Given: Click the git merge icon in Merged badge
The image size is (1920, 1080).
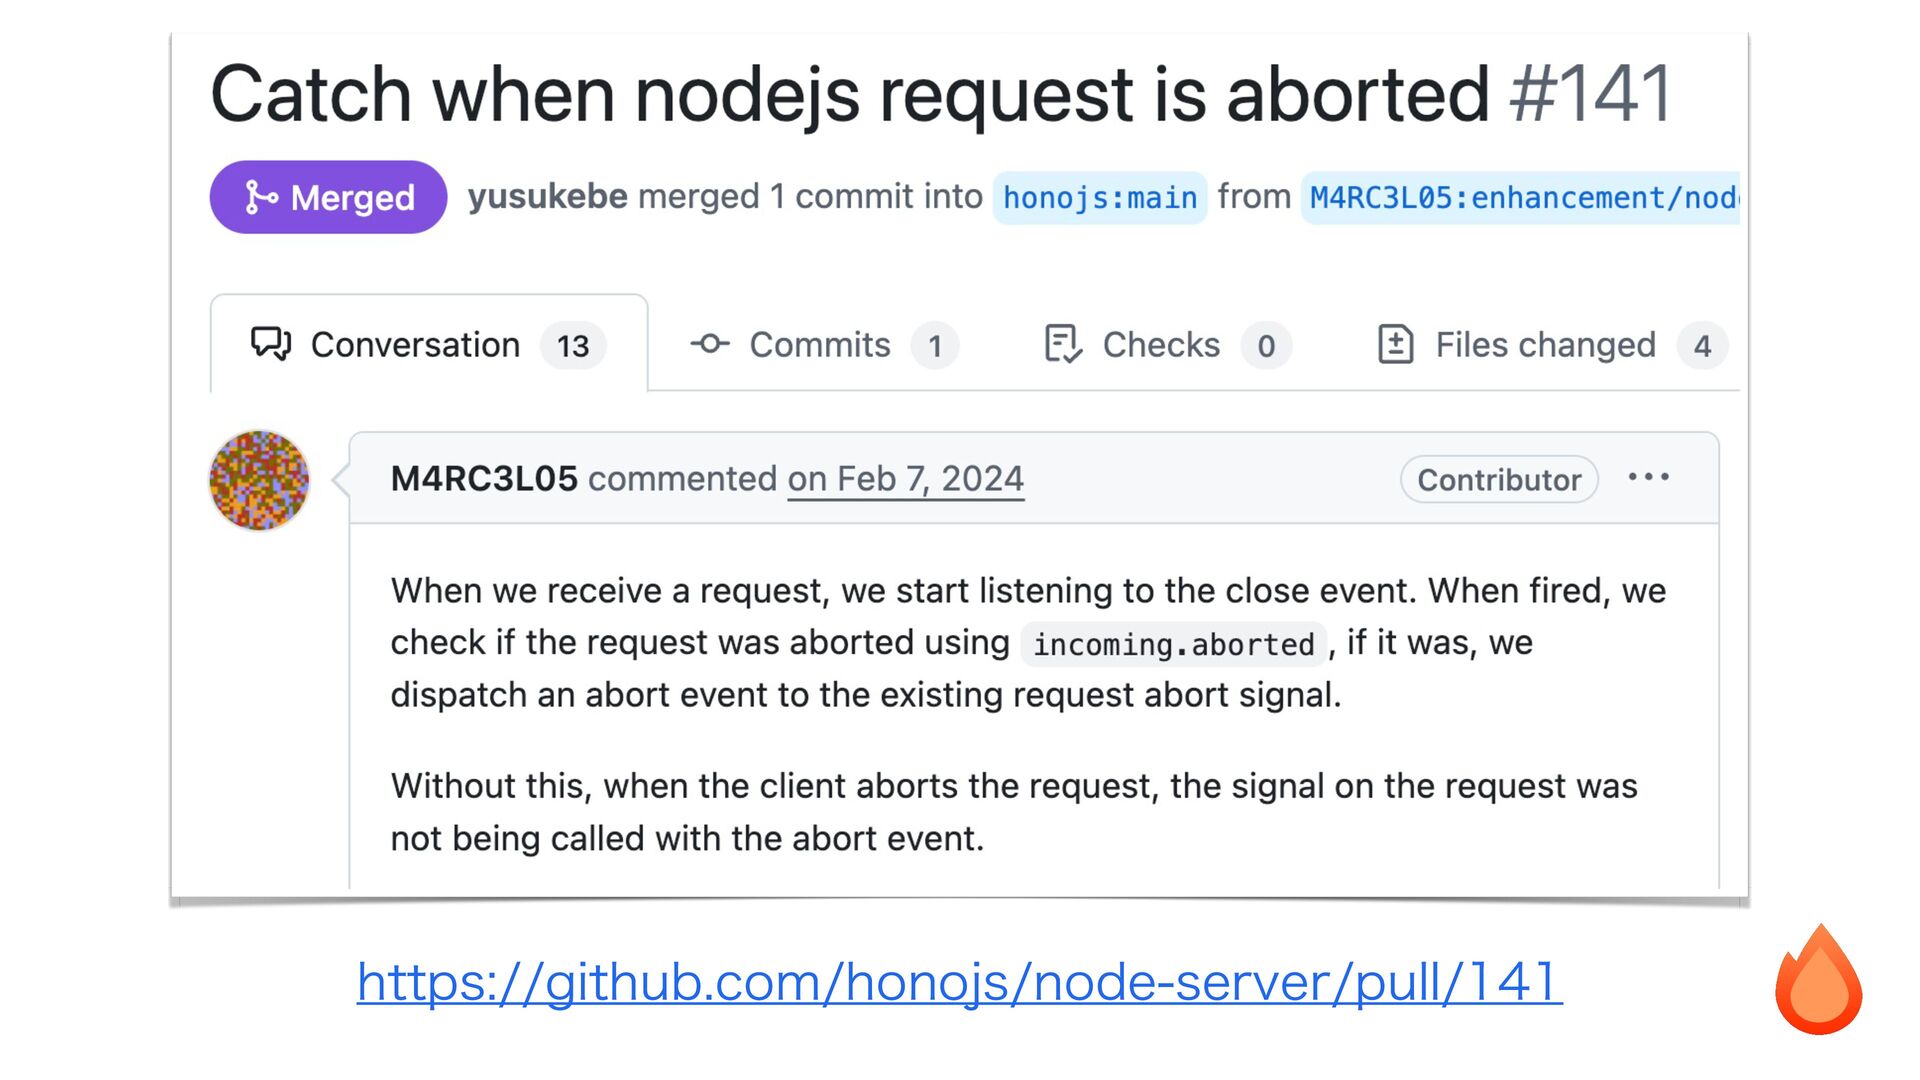Looking at the screenshot, I should pos(261,197).
